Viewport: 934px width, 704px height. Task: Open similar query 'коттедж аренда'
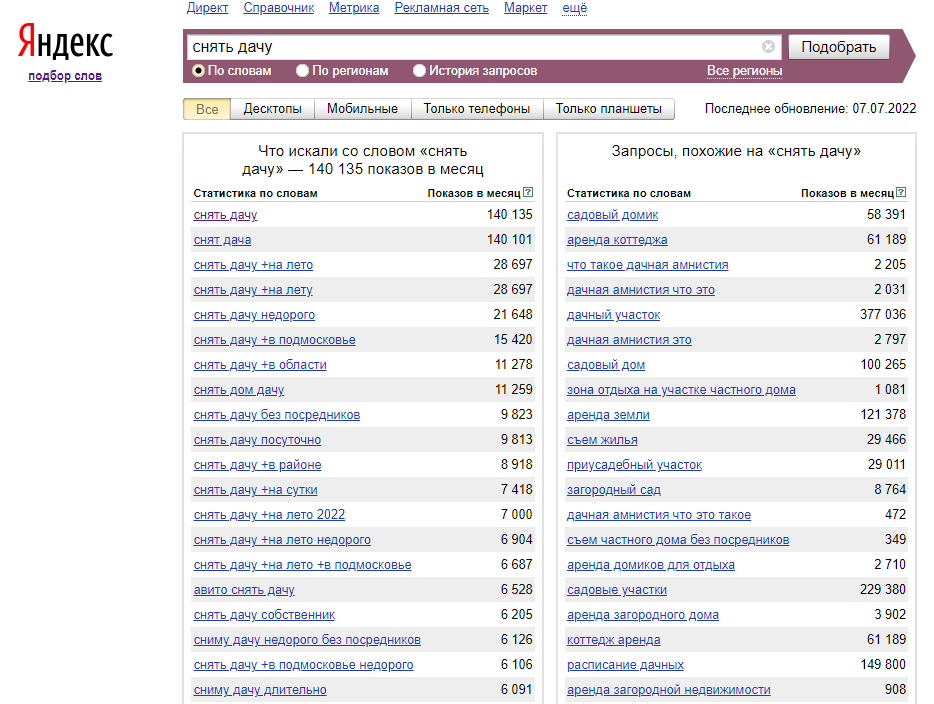coord(614,640)
